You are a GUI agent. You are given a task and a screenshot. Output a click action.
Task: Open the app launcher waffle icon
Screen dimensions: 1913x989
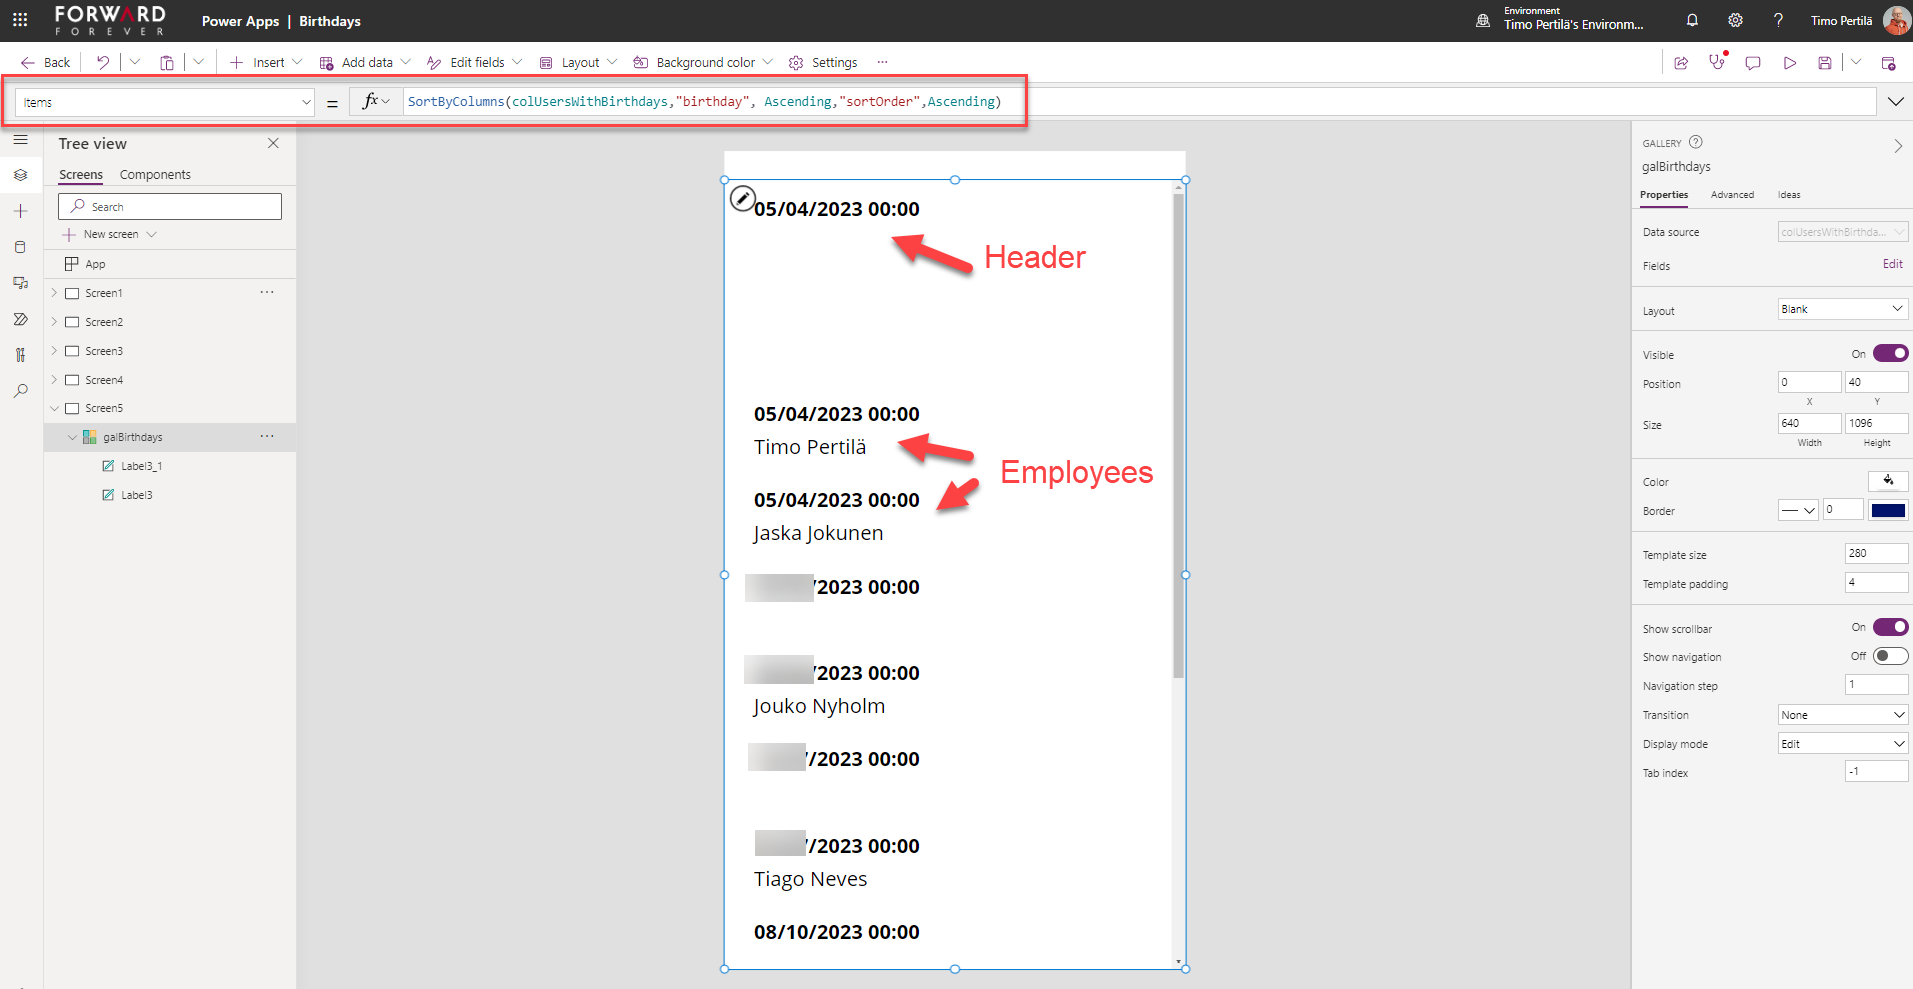20,20
